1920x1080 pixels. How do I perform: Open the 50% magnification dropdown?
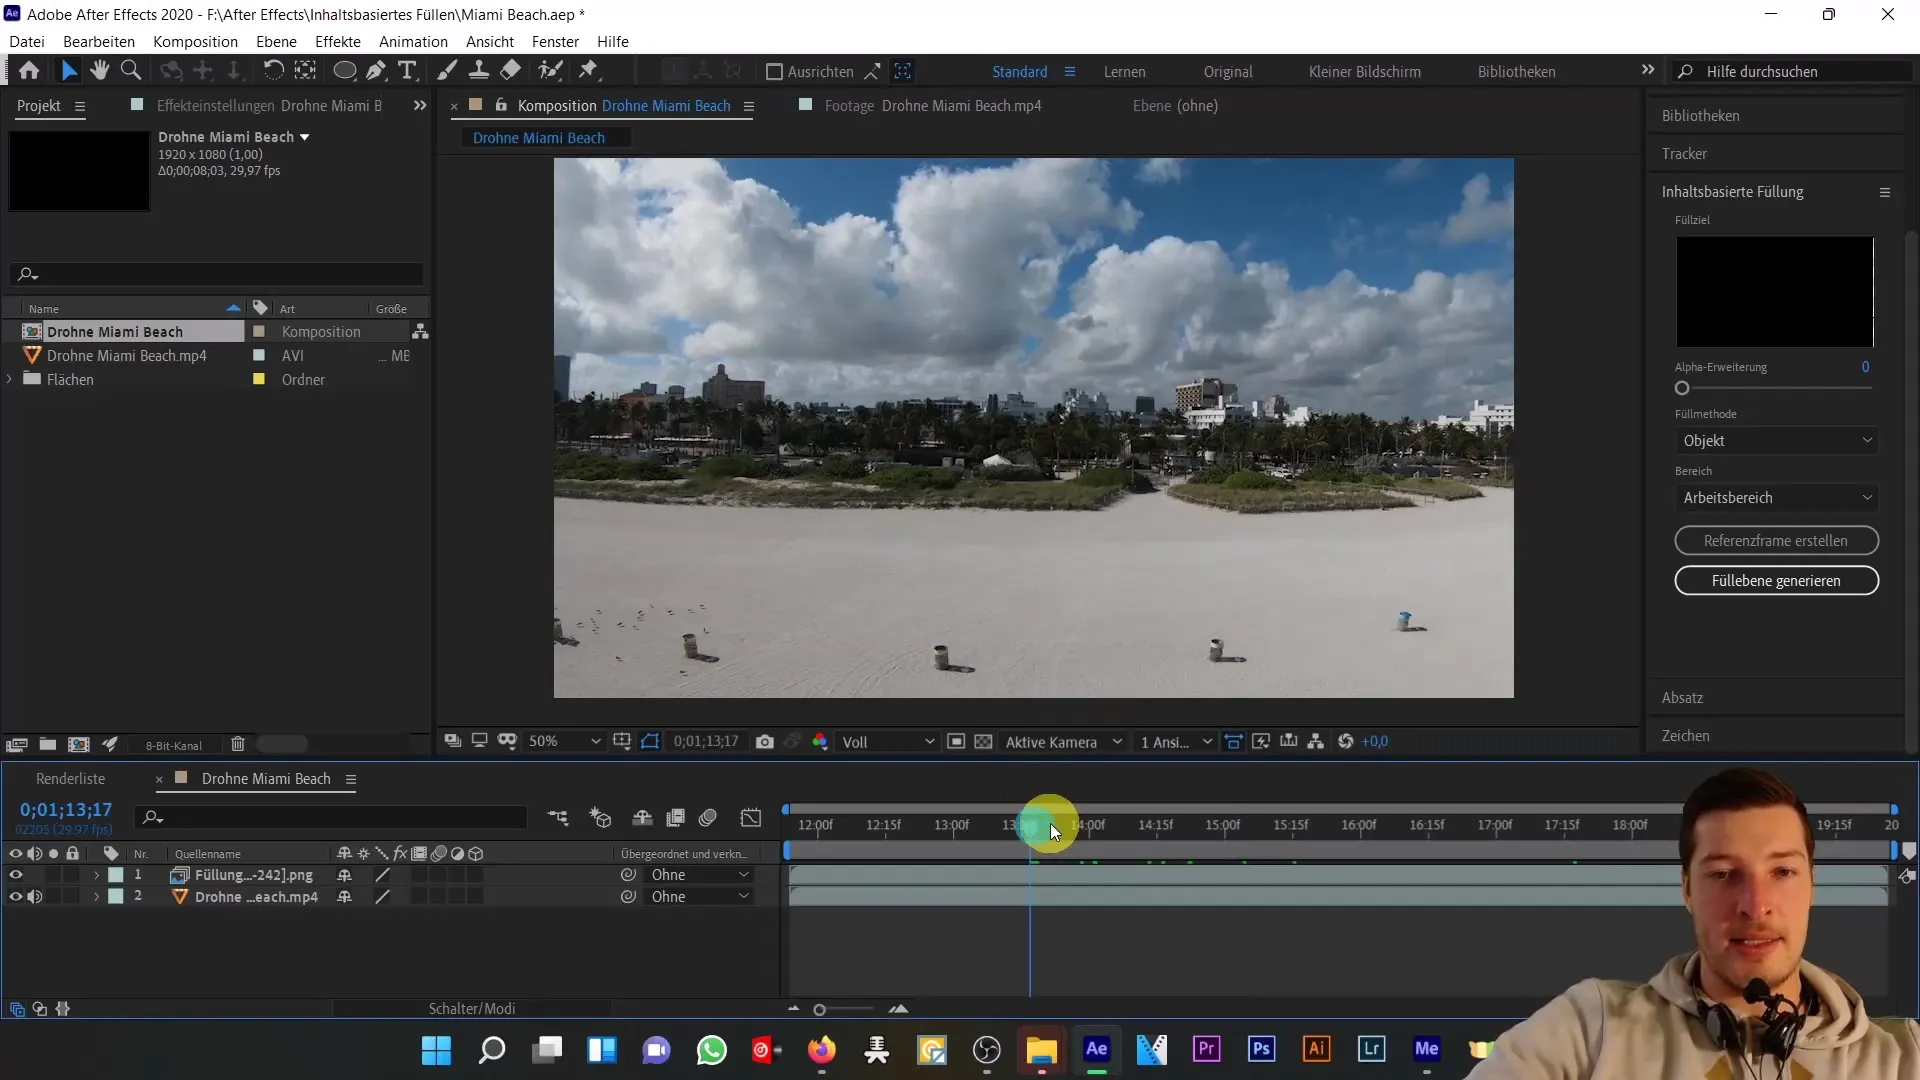(x=564, y=742)
